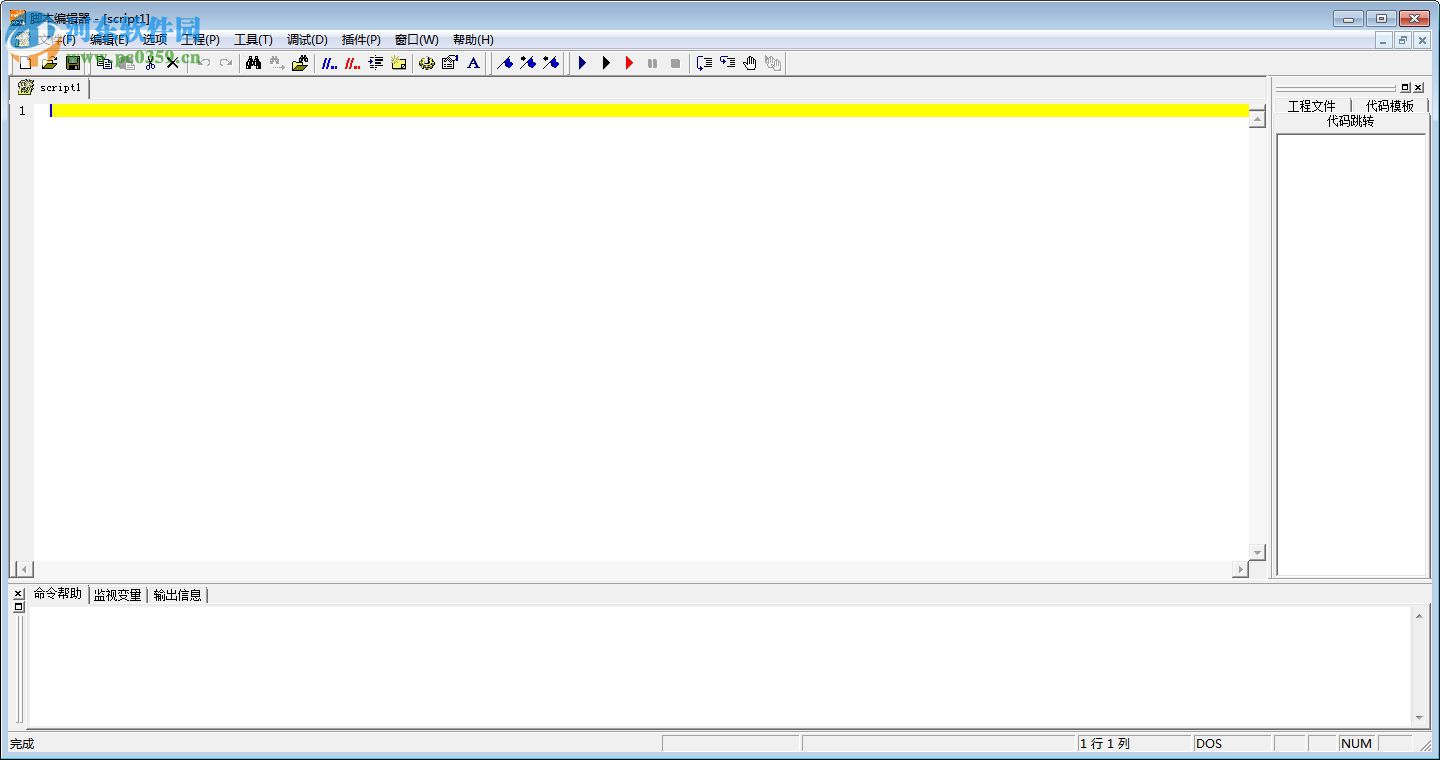Delete using the black X toolbar icon
The height and width of the screenshot is (760, 1440).
tap(172, 63)
